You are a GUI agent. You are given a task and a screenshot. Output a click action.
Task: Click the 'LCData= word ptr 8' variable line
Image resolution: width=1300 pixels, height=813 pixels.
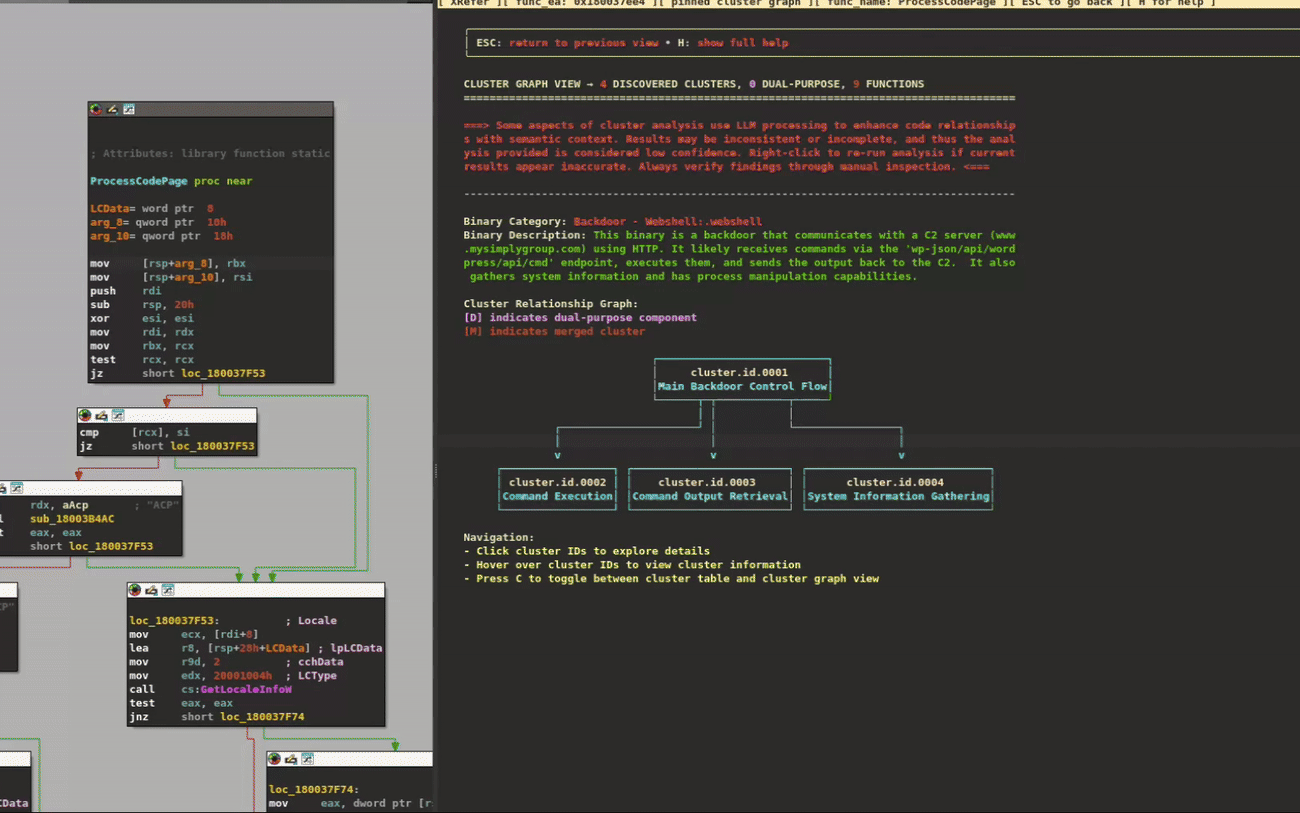[x=152, y=208]
